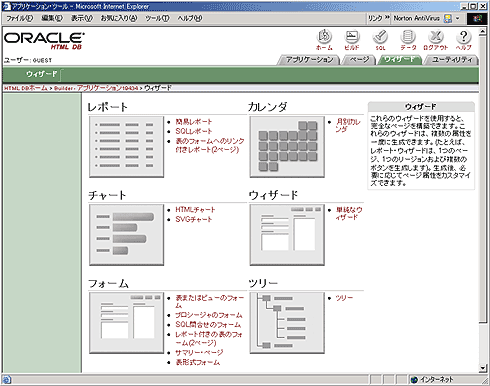
Task: Switch to the ユーティリティ tab
Action: coord(452,60)
